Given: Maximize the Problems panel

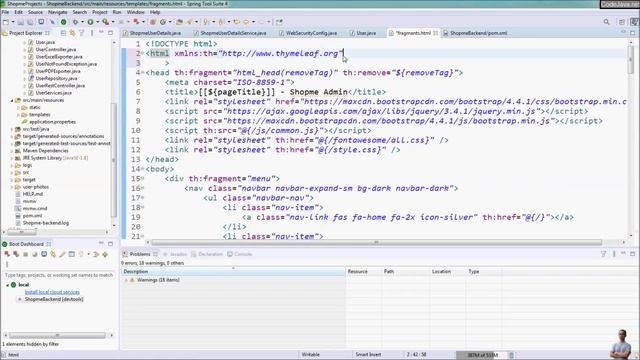Looking at the screenshot, I should 632,254.
